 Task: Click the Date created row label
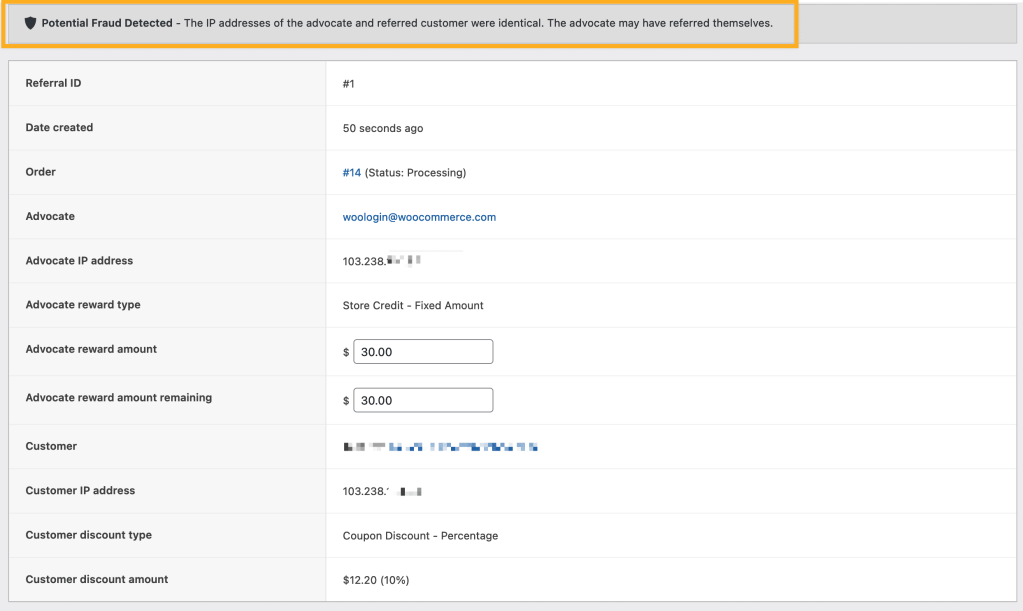coord(57,127)
